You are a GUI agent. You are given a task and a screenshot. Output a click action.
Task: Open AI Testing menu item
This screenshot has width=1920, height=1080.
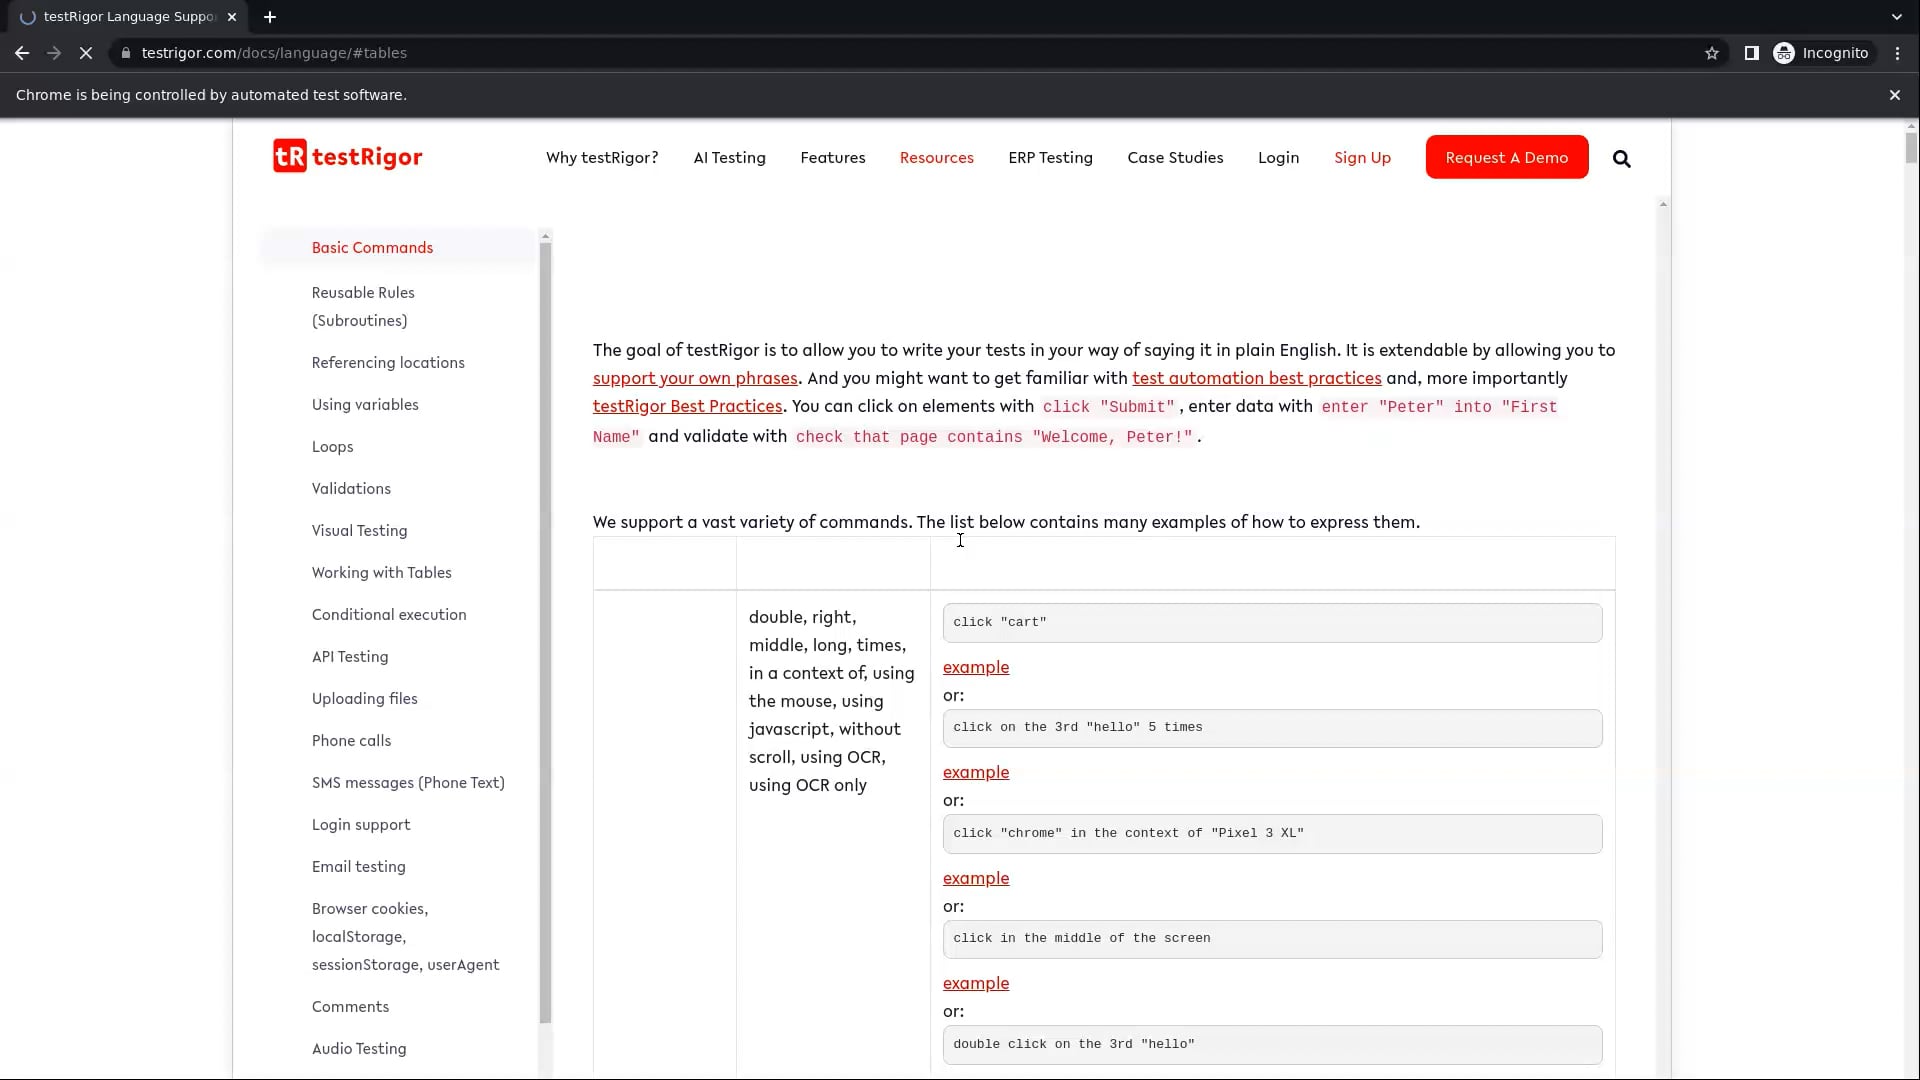729,158
